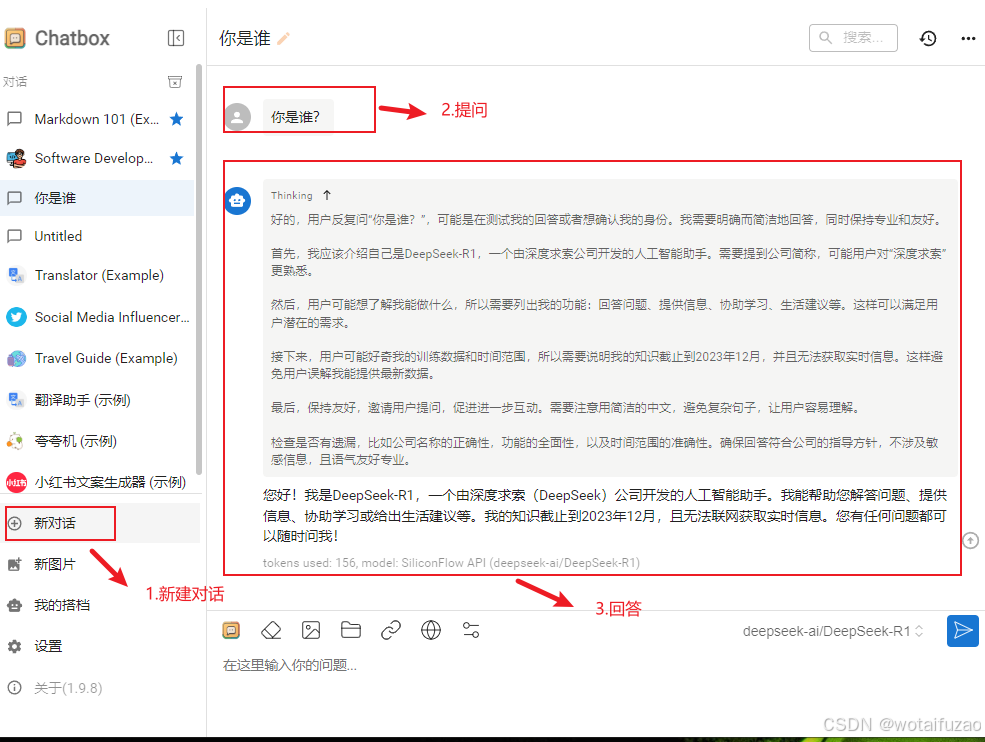Click the 在这里输入你的问题 input box

(590, 665)
